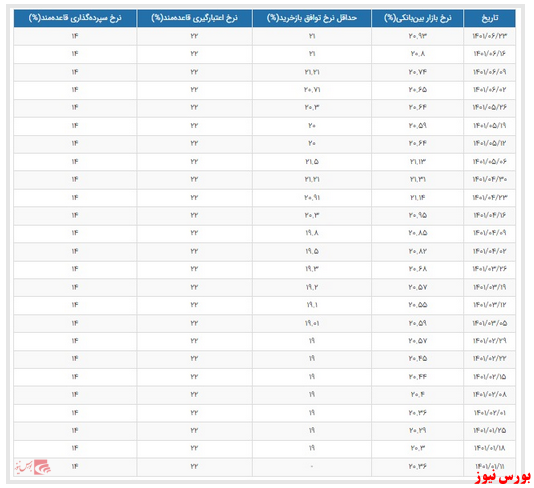Select the date cell 1401/04/09
The width and height of the screenshot is (534, 488).
coord(489,233)
